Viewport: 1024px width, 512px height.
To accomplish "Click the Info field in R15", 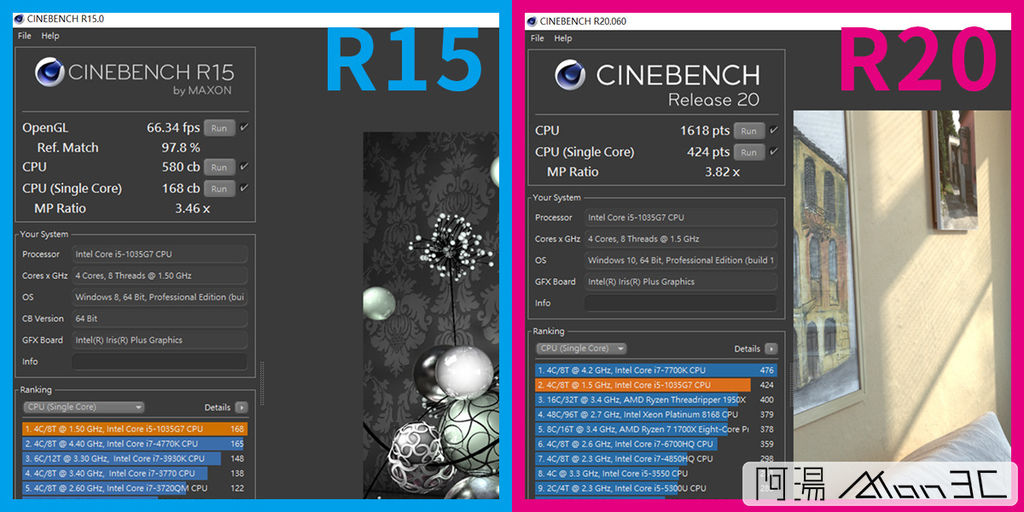I will (x=160, y=362).
